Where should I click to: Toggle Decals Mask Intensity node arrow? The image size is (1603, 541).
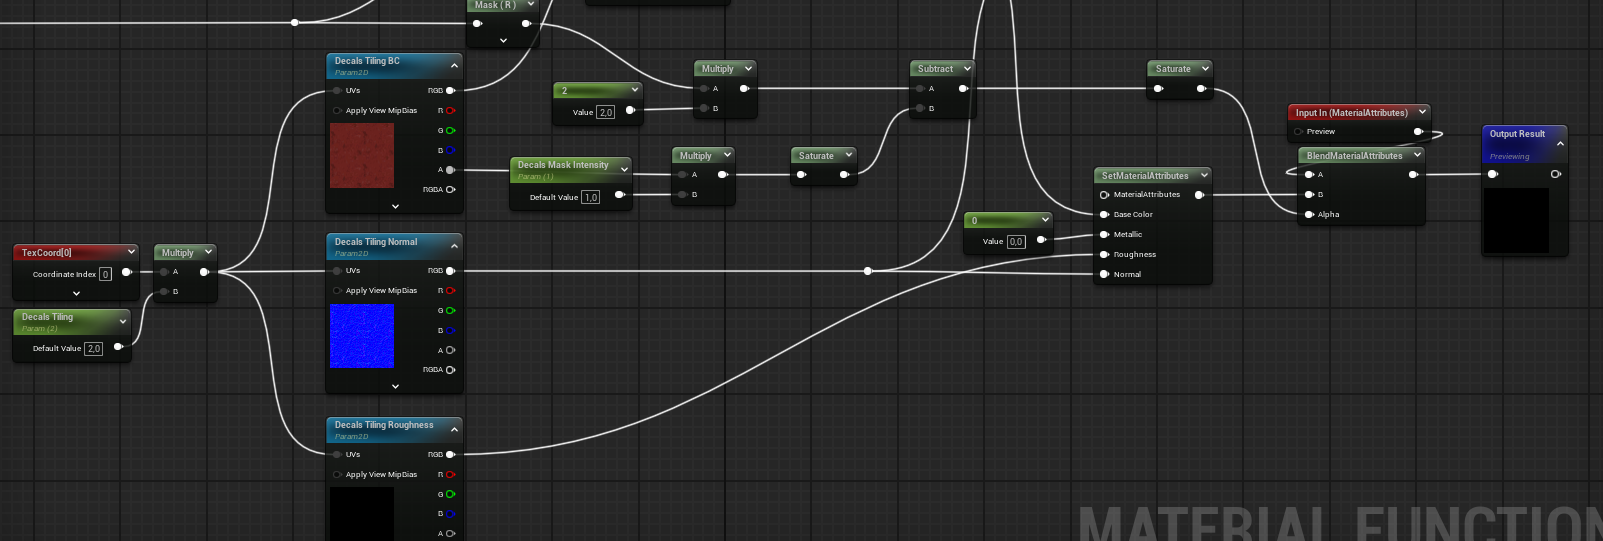[x=624, y=169]
